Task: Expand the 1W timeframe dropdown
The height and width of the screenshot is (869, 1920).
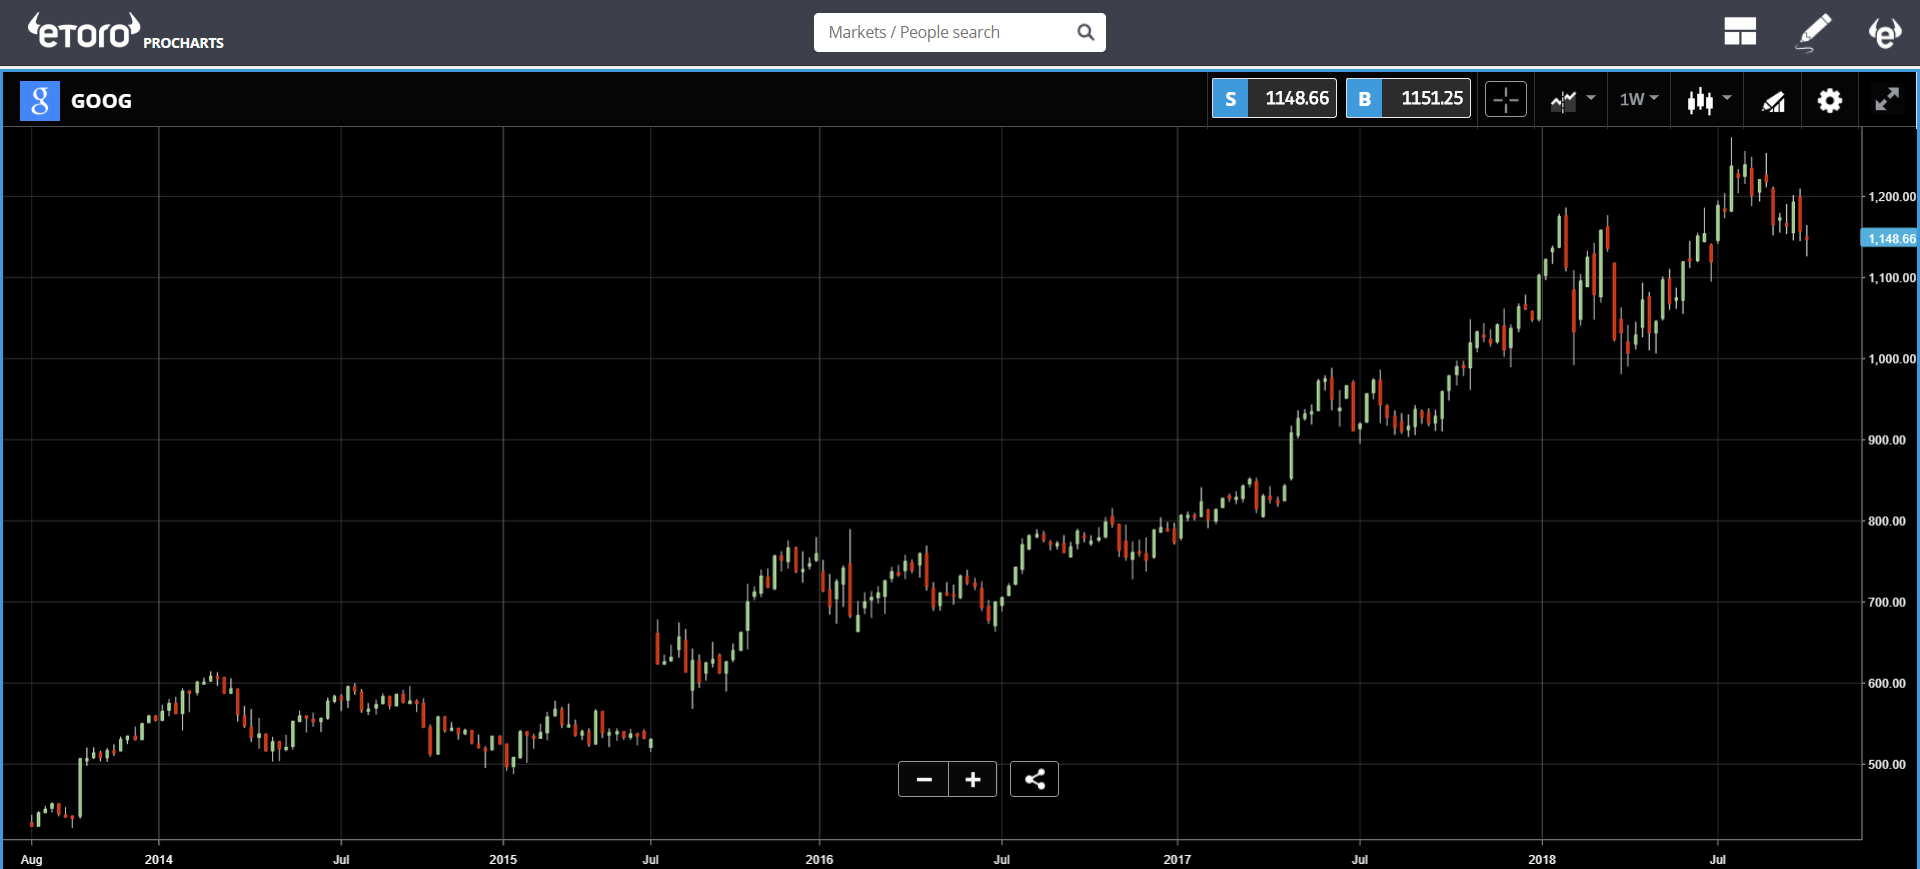Action: (1639, 99)
